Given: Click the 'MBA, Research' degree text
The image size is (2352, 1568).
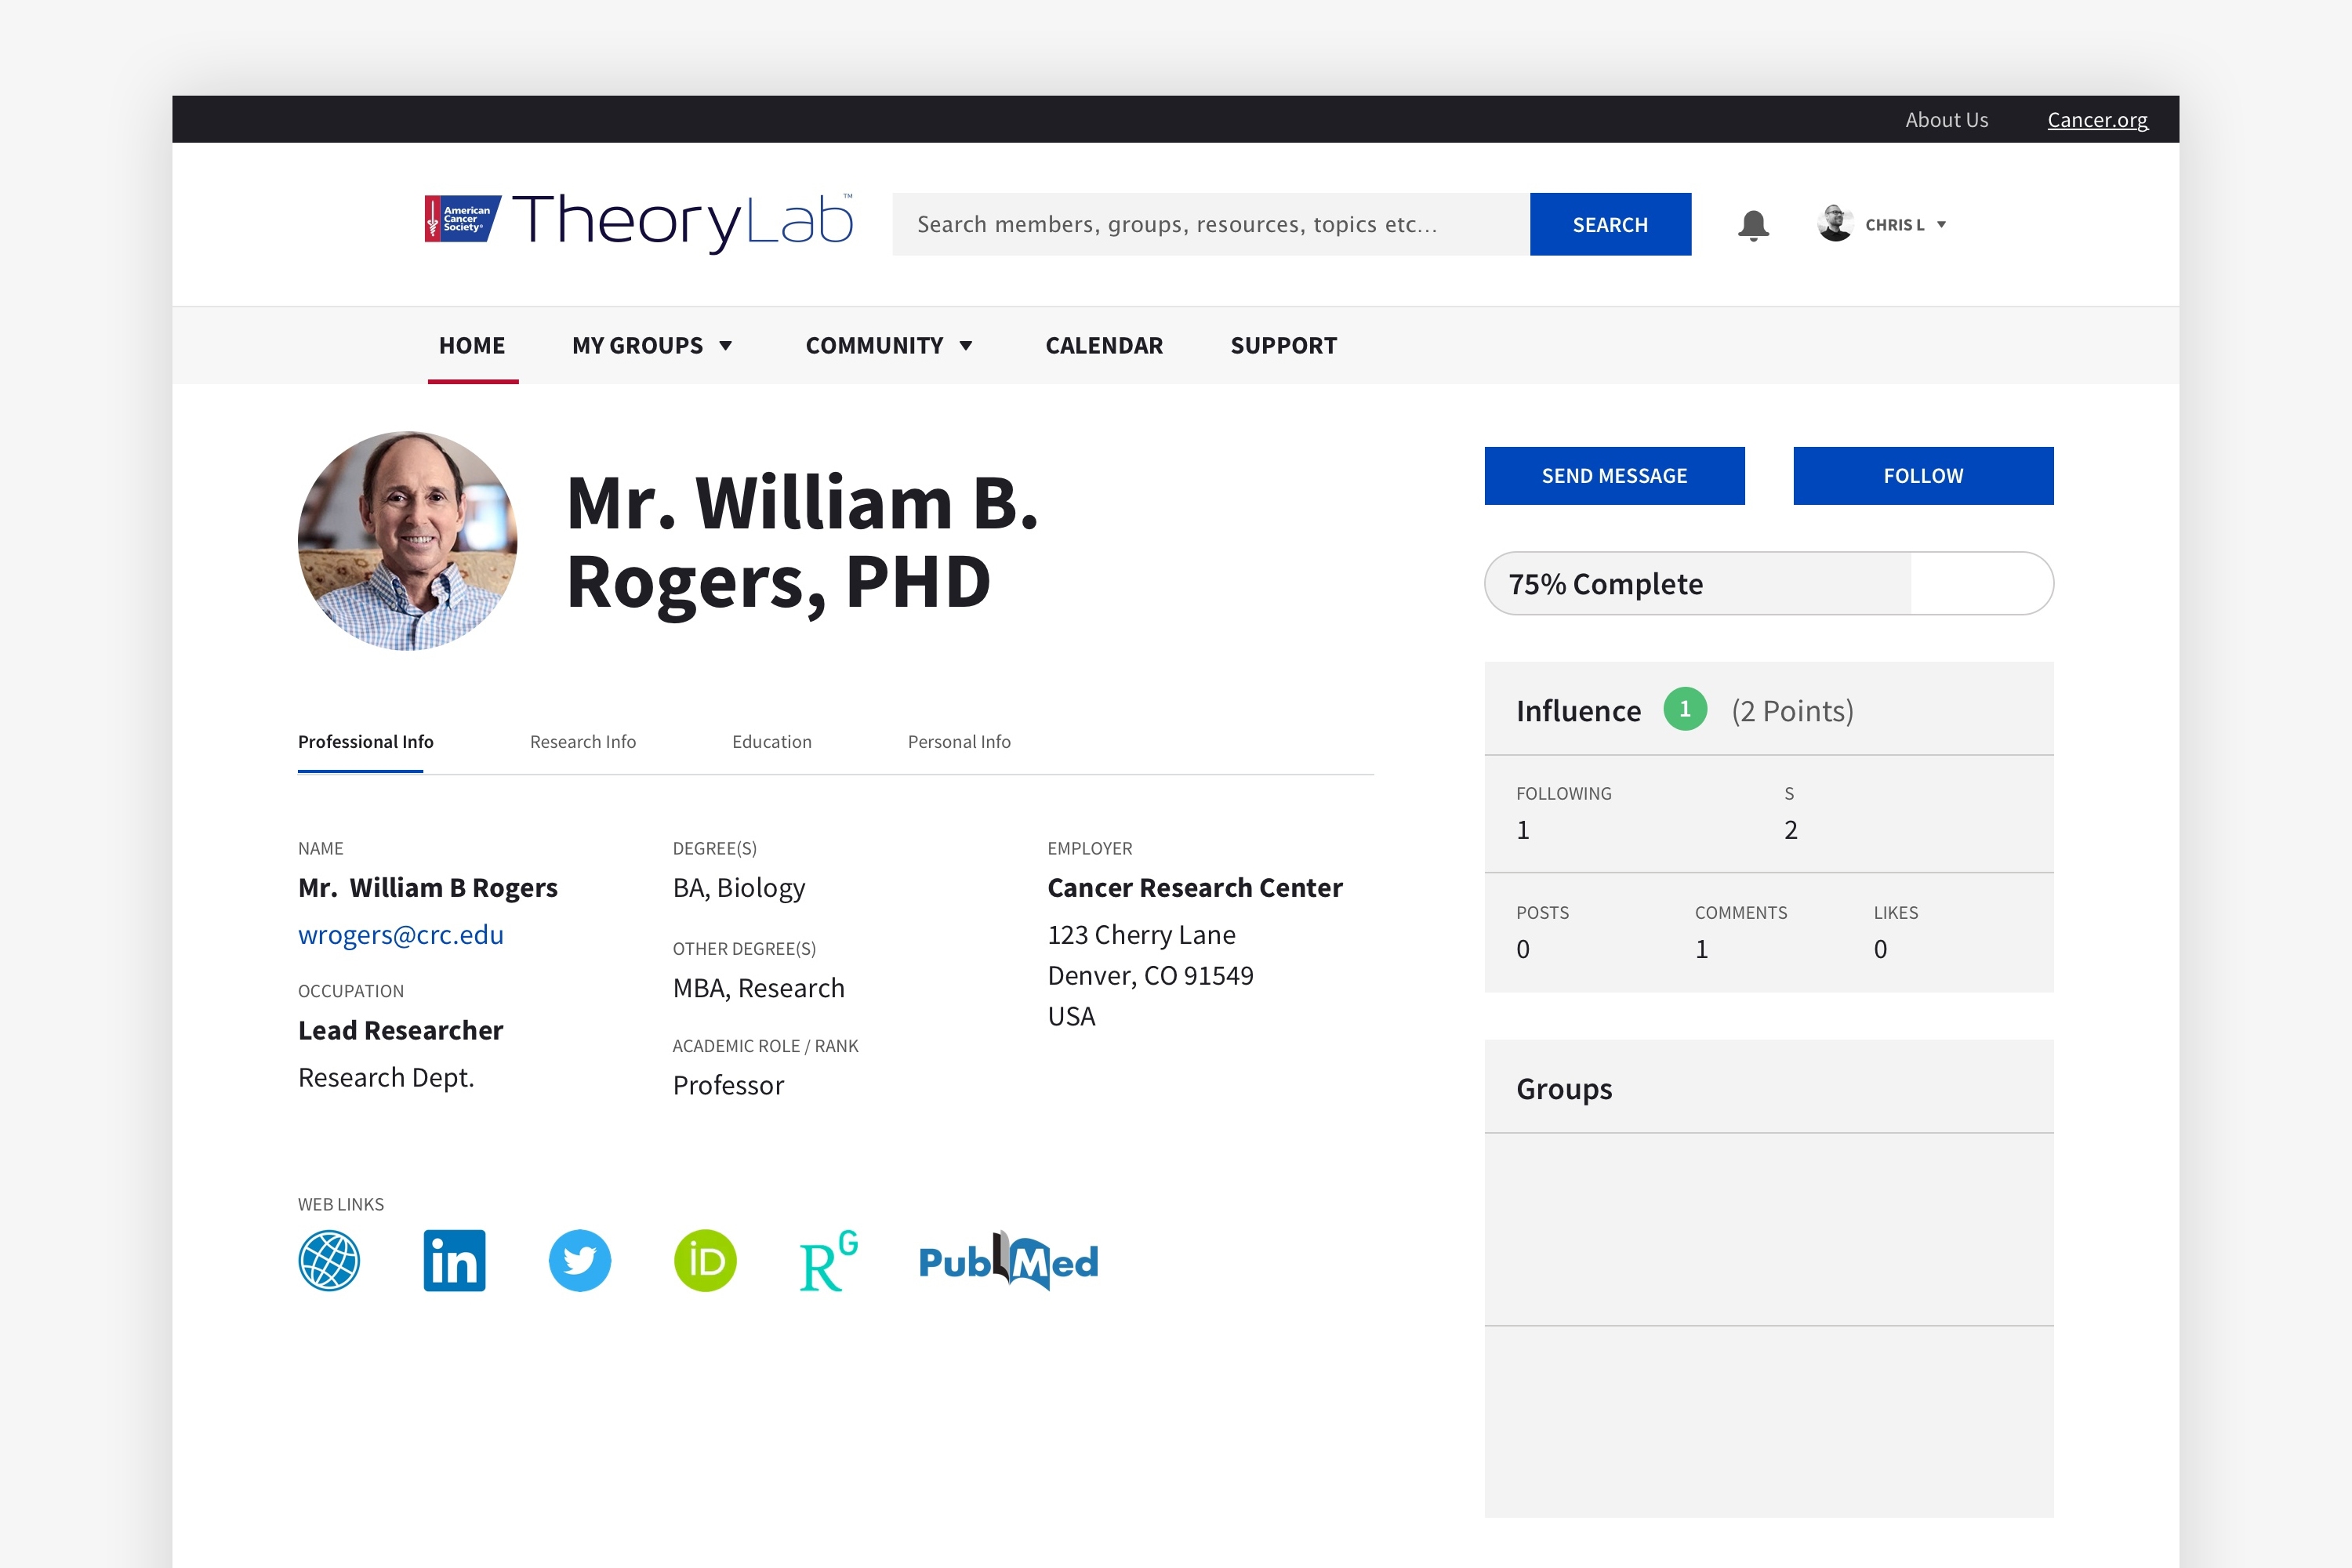Looking at the screenshot, I should [759, 988].
